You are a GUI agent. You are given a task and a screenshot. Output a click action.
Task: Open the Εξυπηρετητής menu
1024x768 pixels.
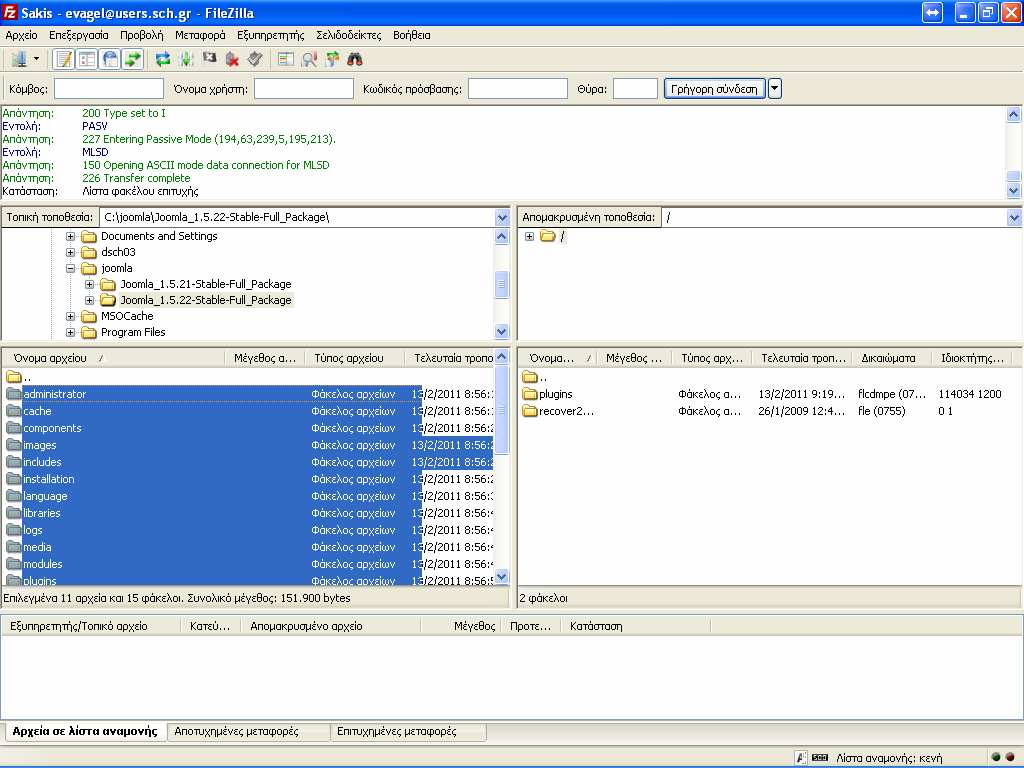(270, 35)
